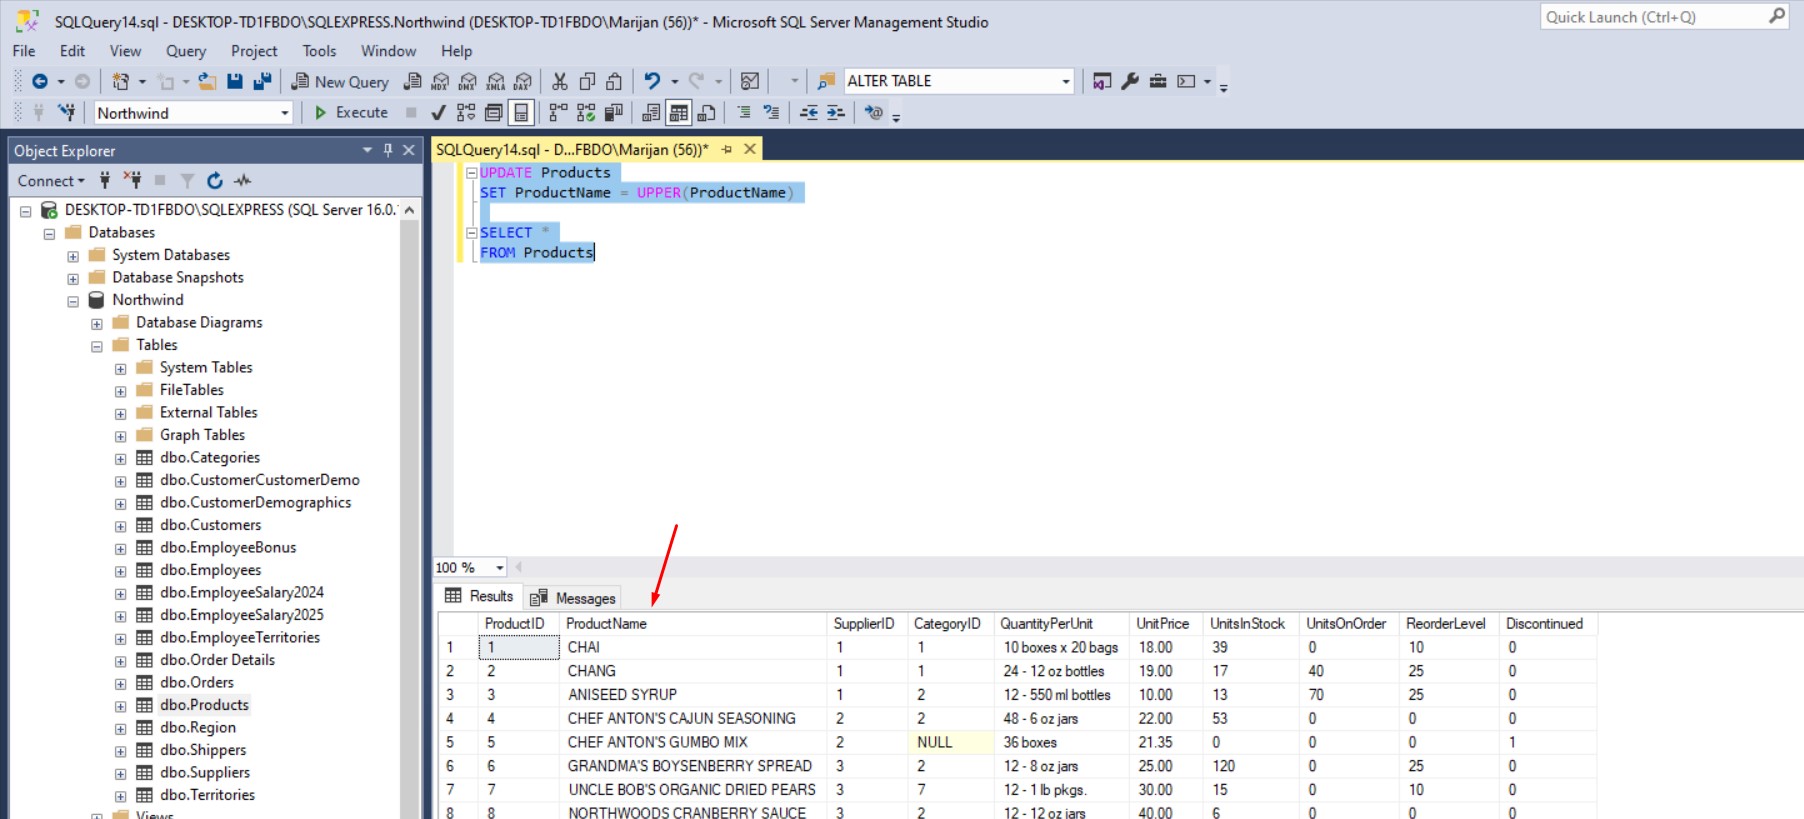
Task: Click the Toolbox icon
Action: 1158,82
